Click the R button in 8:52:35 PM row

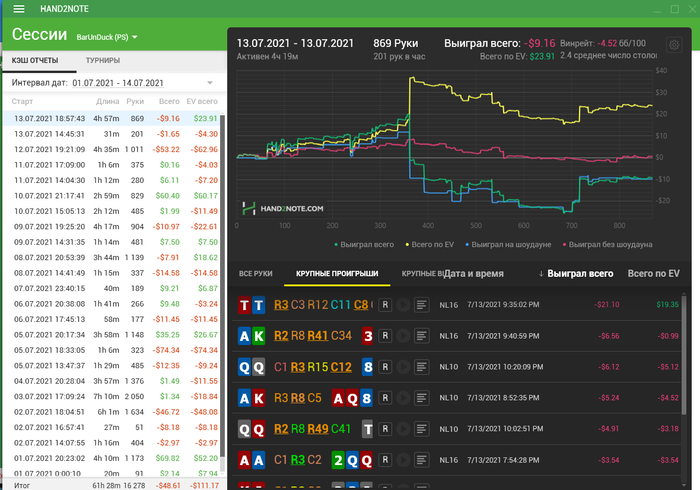coord(385,398)
